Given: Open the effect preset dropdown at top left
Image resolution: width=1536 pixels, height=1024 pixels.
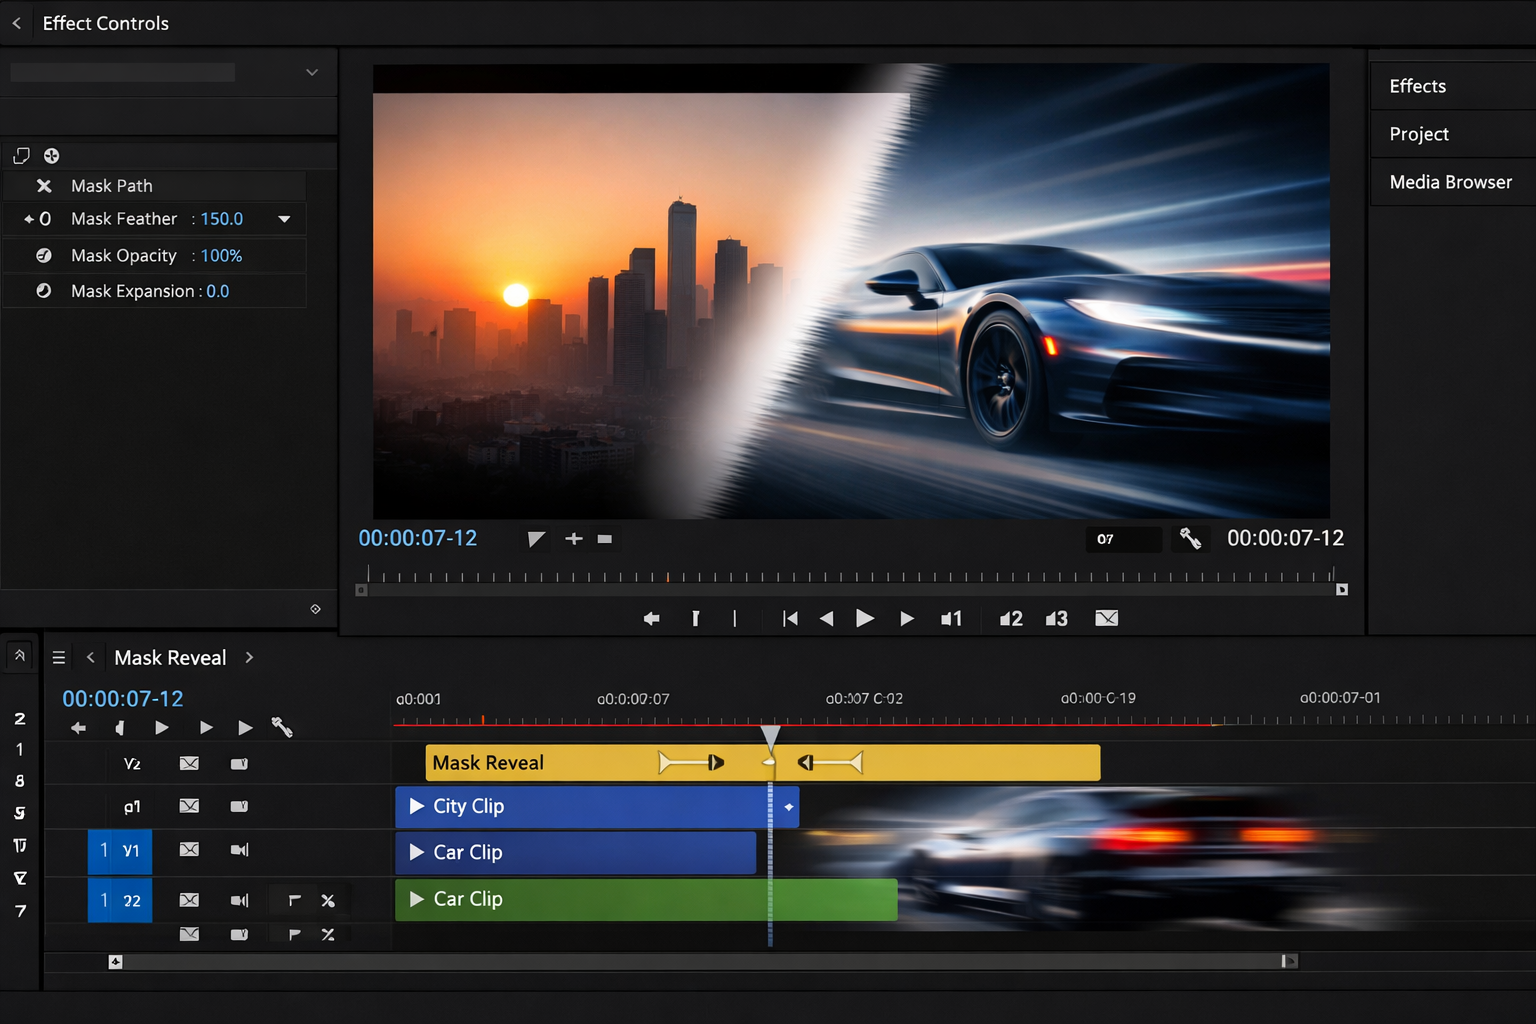Looking at the screenshot, I should (x=310, y=71).
